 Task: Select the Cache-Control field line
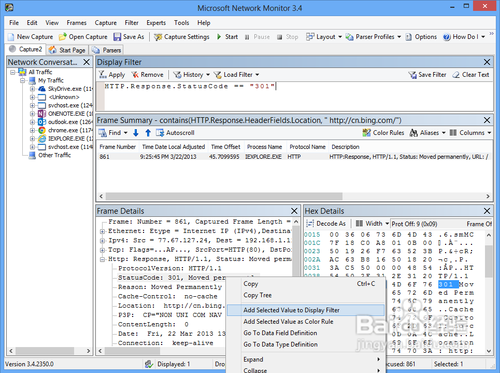point(168,296)
